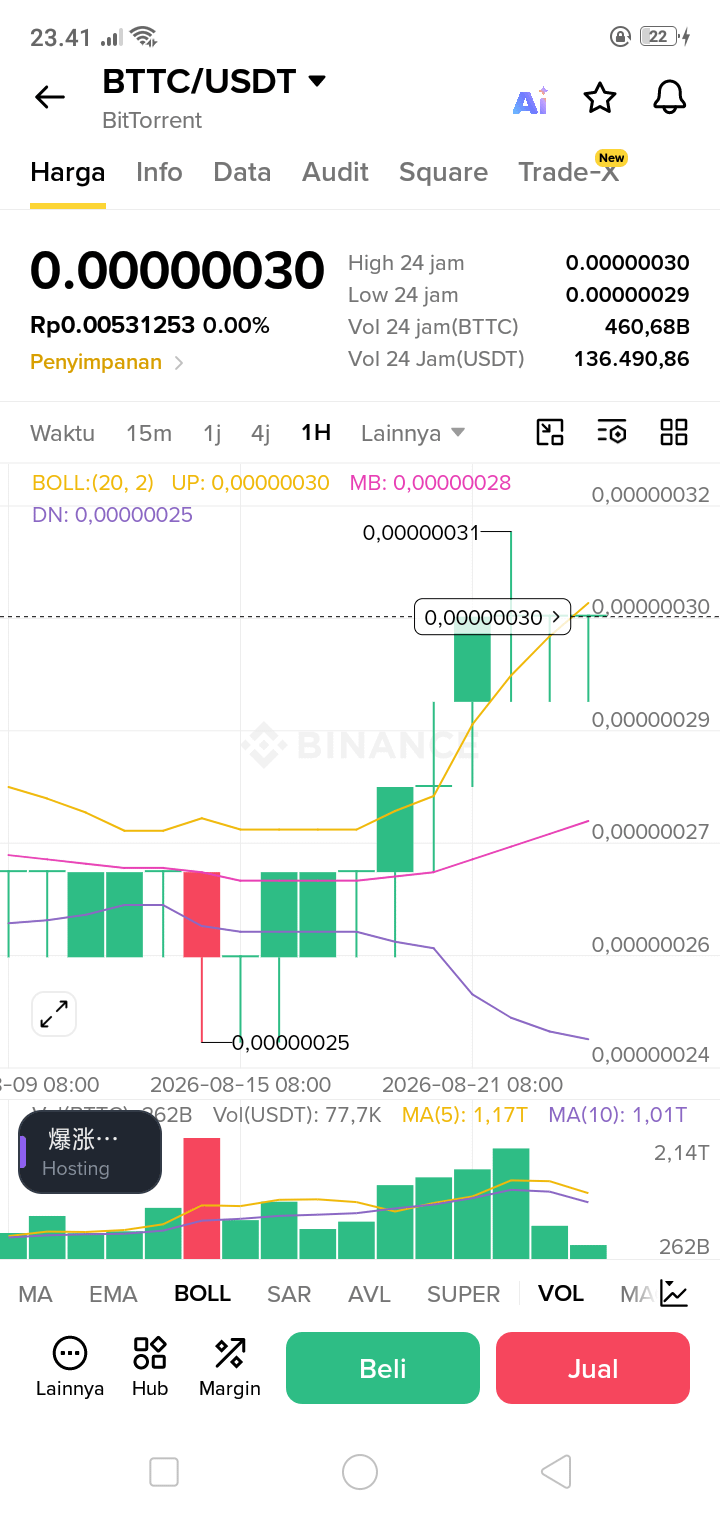Select 4j timeframe
Image resolution: width=720 pixels, height=1520 pixels.
pos(261,433)
